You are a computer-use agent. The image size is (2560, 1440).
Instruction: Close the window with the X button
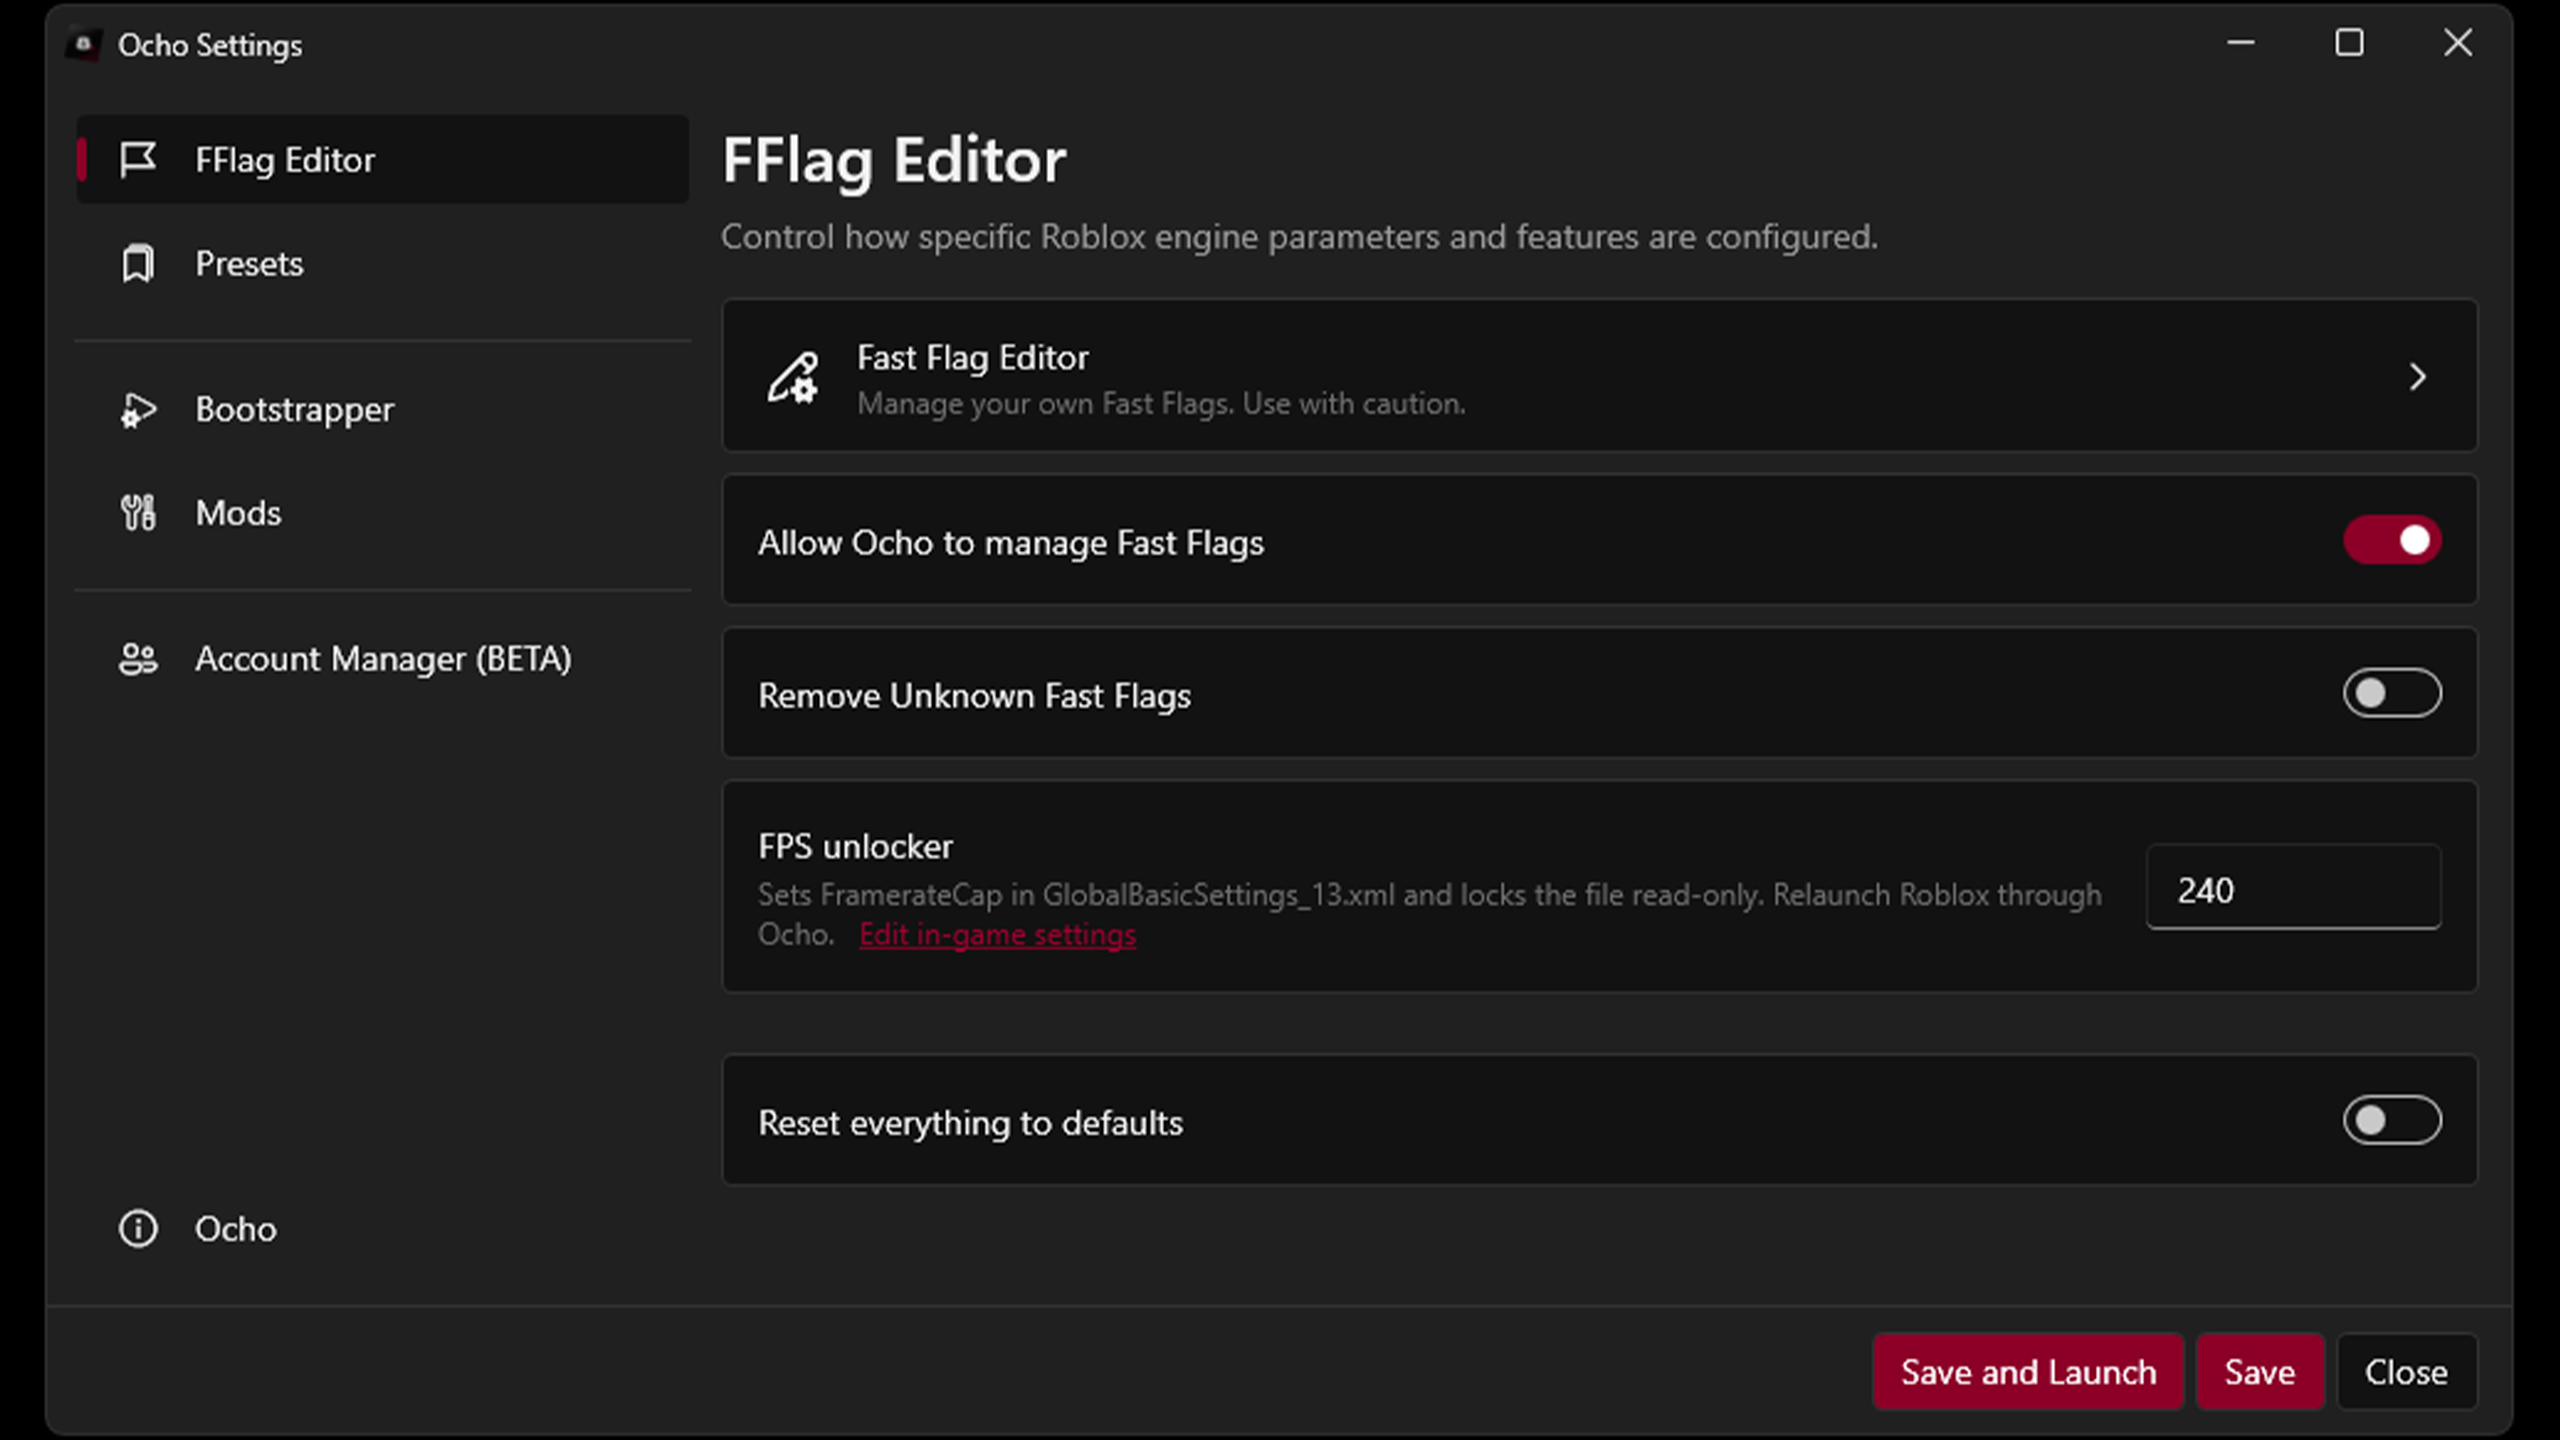coord(2458,43)
